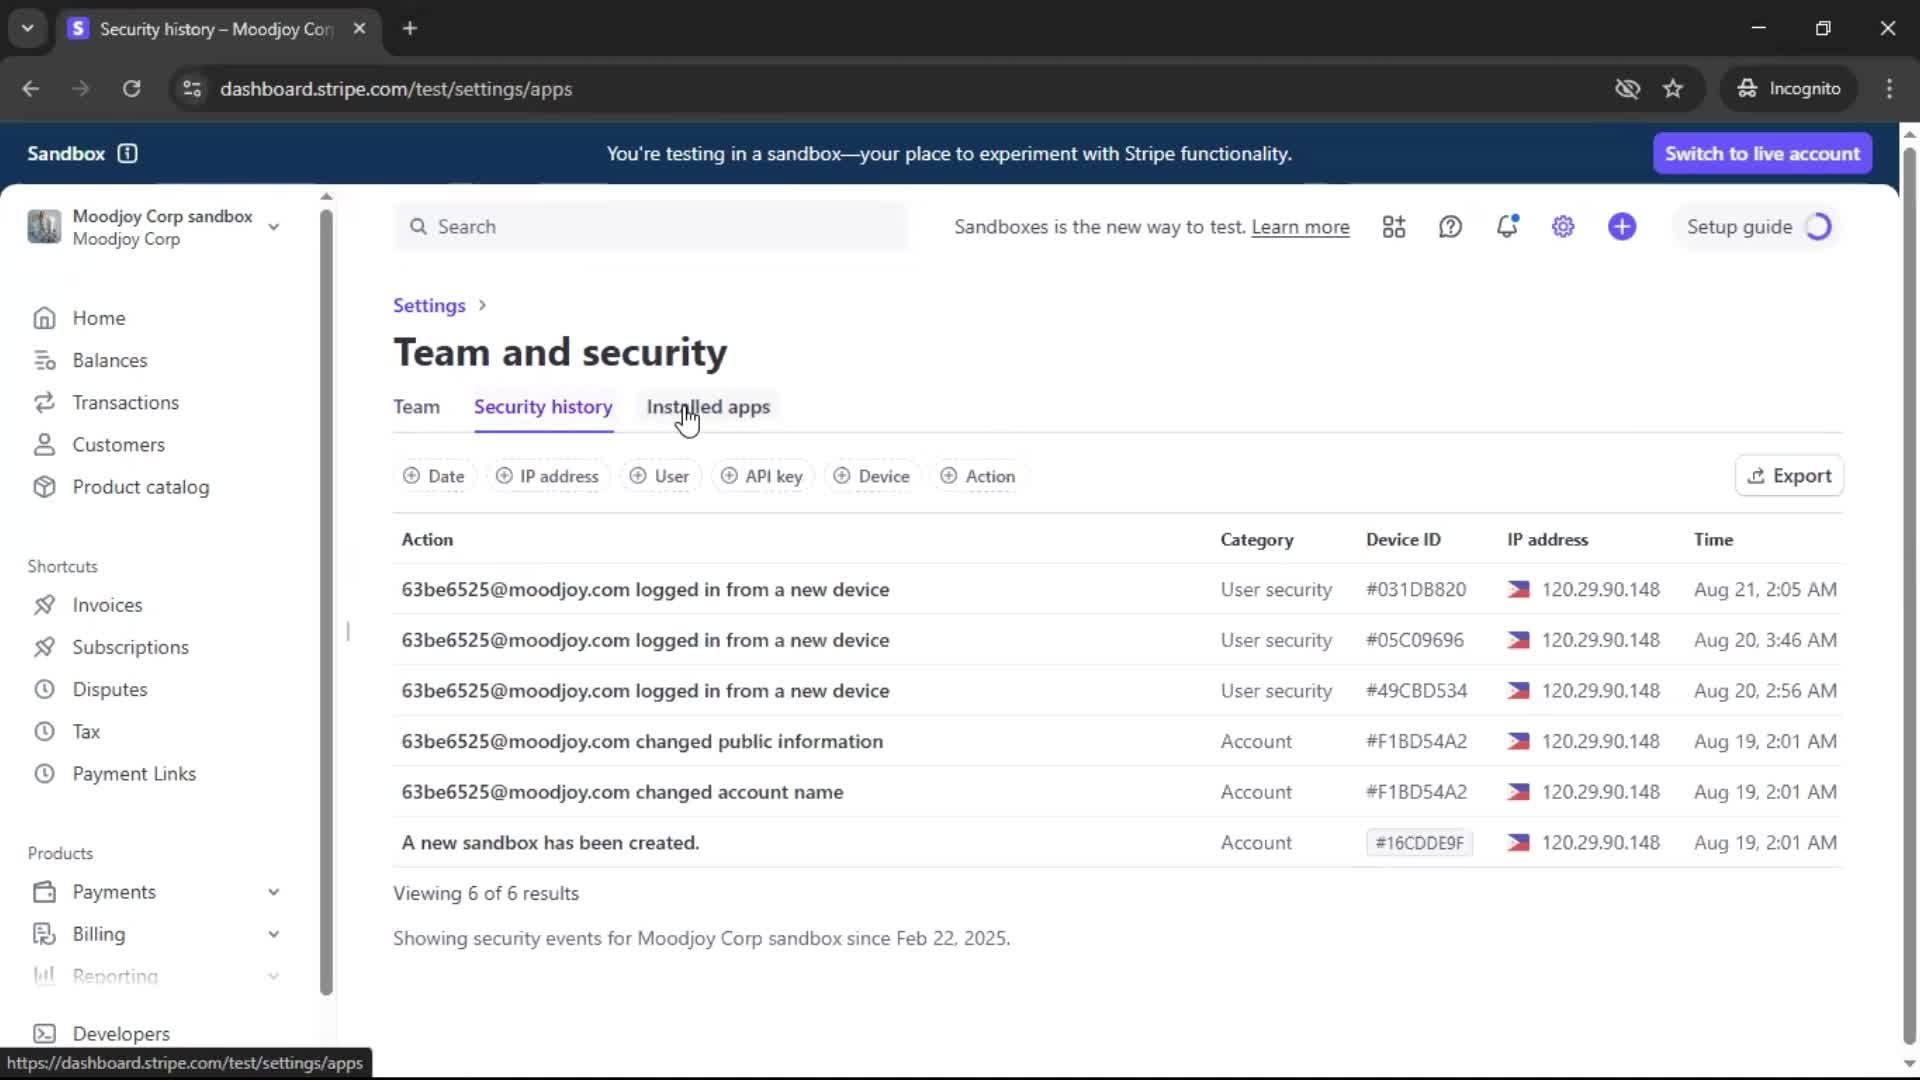
Task: Click the help question mark icon
Action: [1450, 227]
